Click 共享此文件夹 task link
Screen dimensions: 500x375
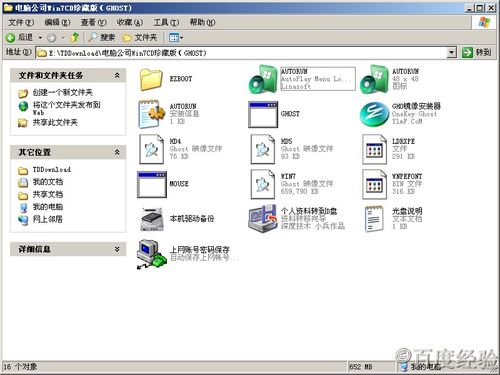55,123
